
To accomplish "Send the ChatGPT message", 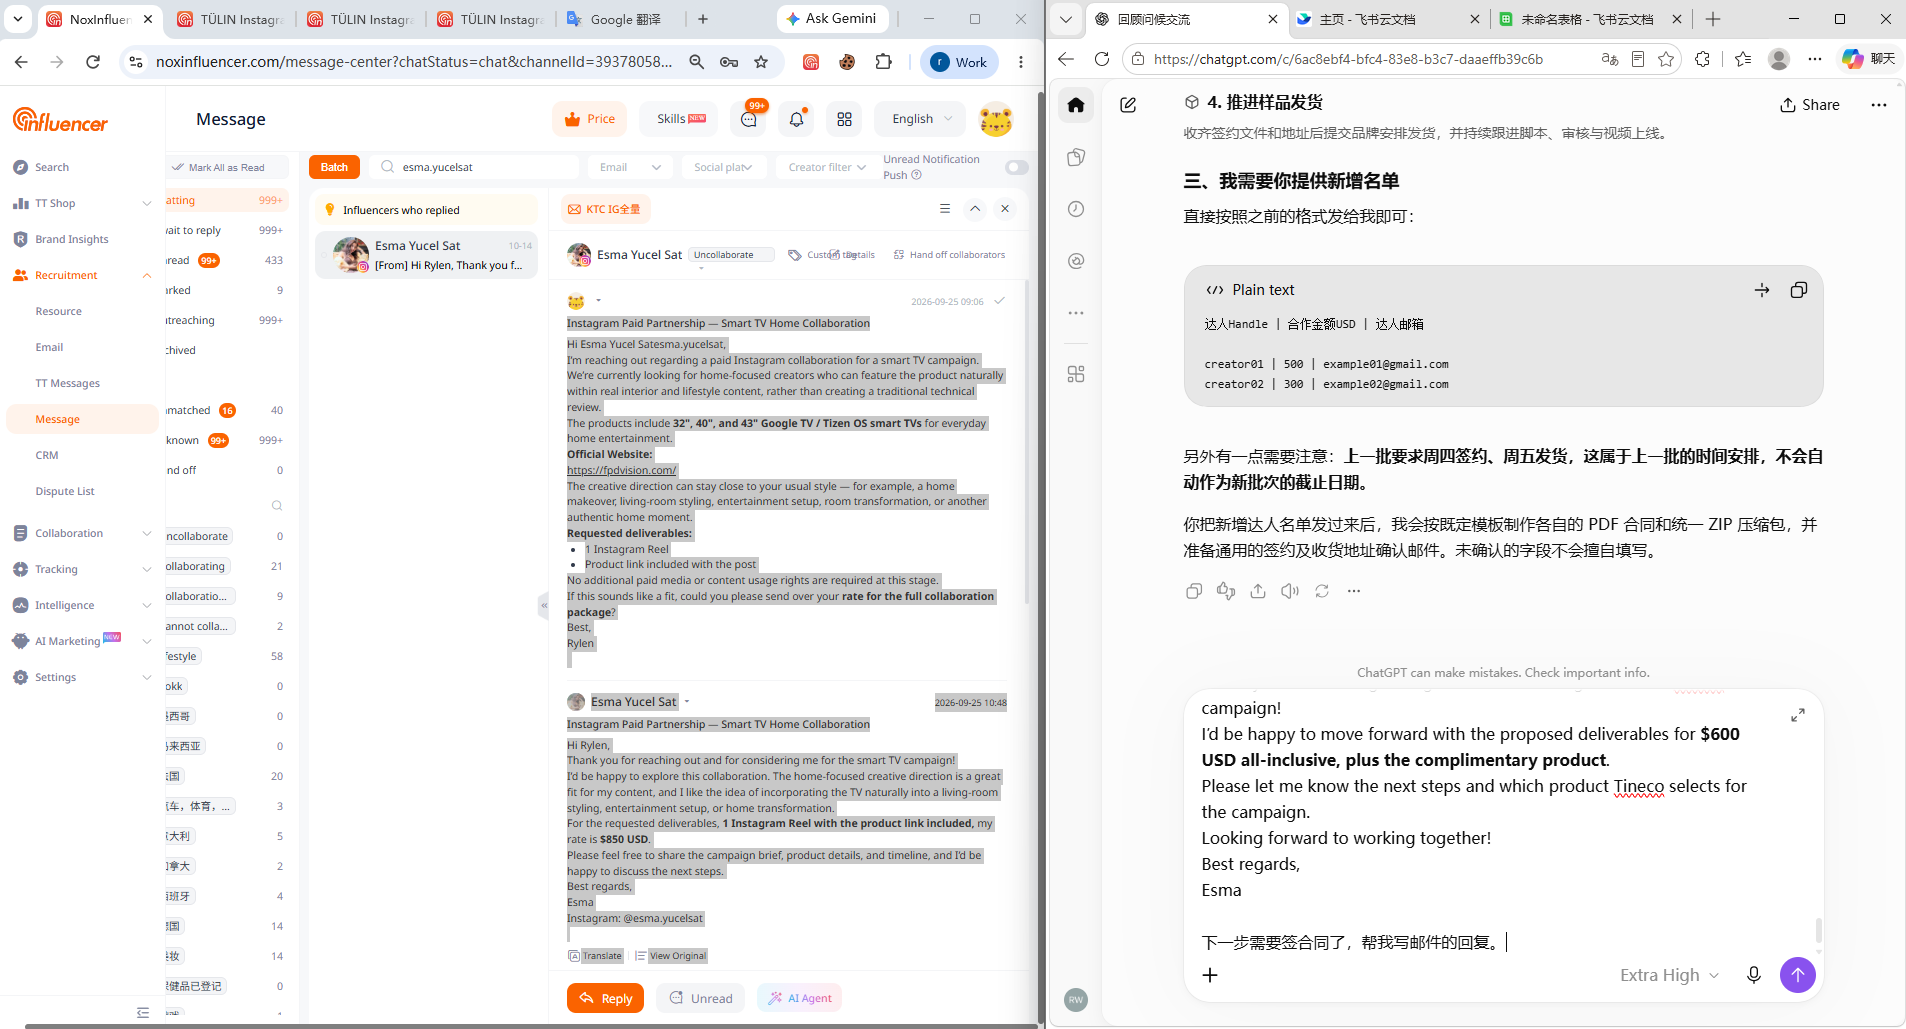I will tap(1798, 975).
